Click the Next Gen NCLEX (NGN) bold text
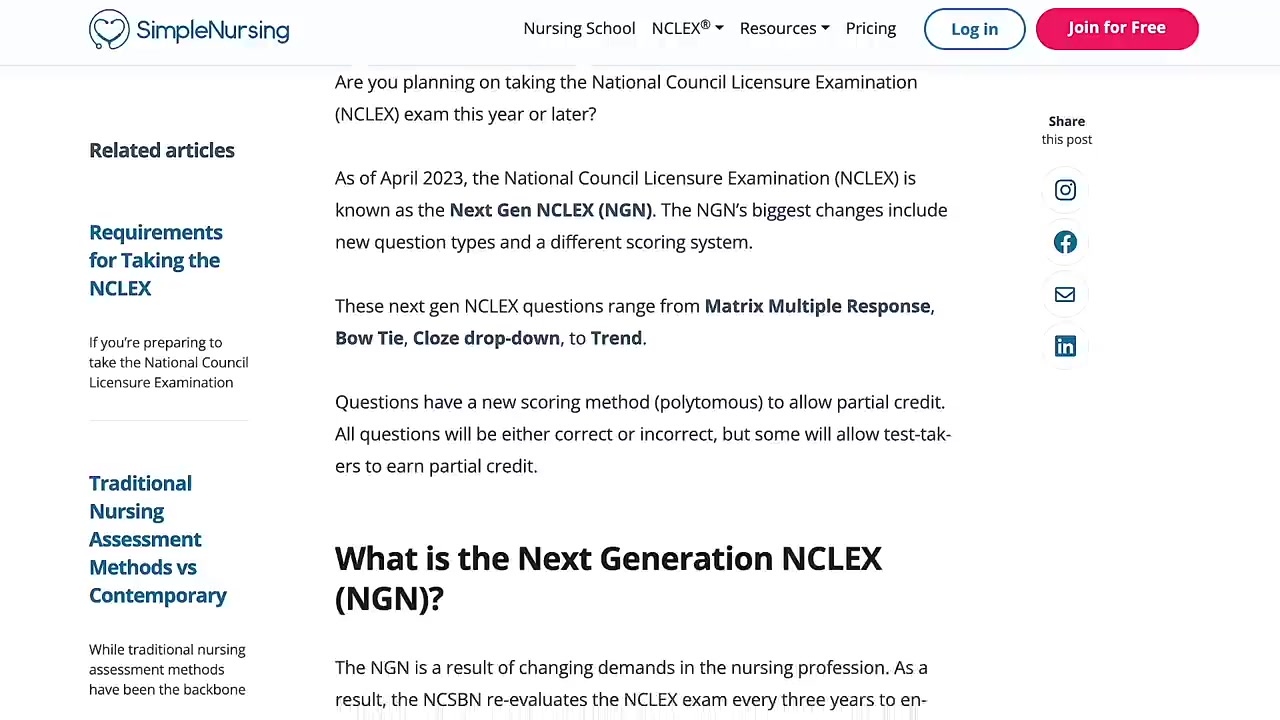 coord(550,210)
